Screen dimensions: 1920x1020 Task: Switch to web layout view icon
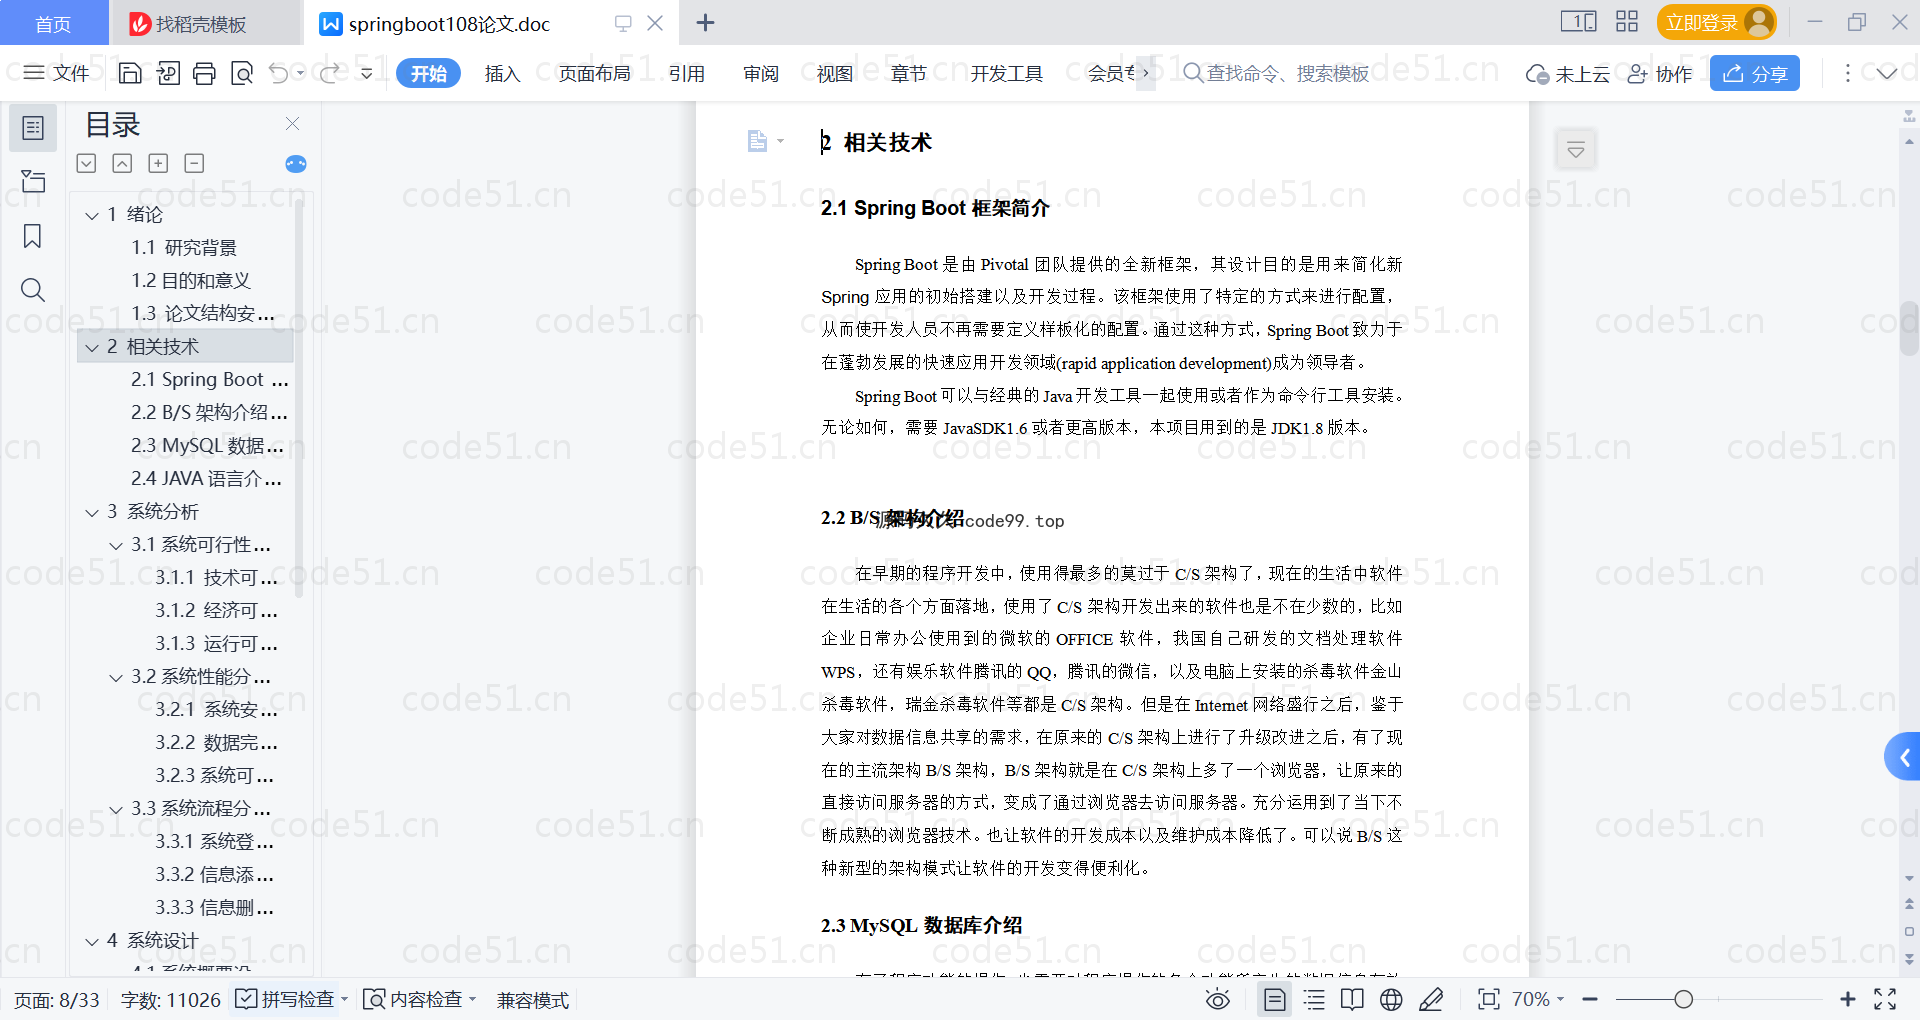pyautogui.click(x=1391, y=1000)
